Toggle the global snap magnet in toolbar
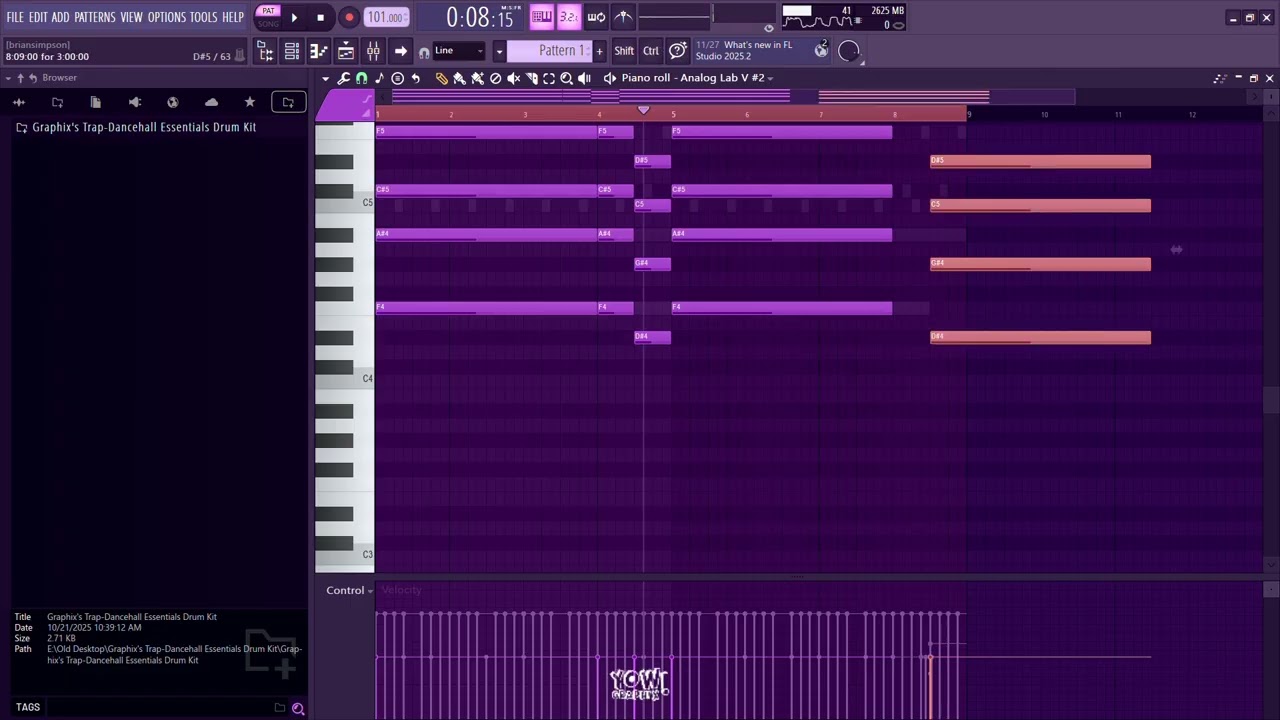1280x720 pixels. point(424,52)
